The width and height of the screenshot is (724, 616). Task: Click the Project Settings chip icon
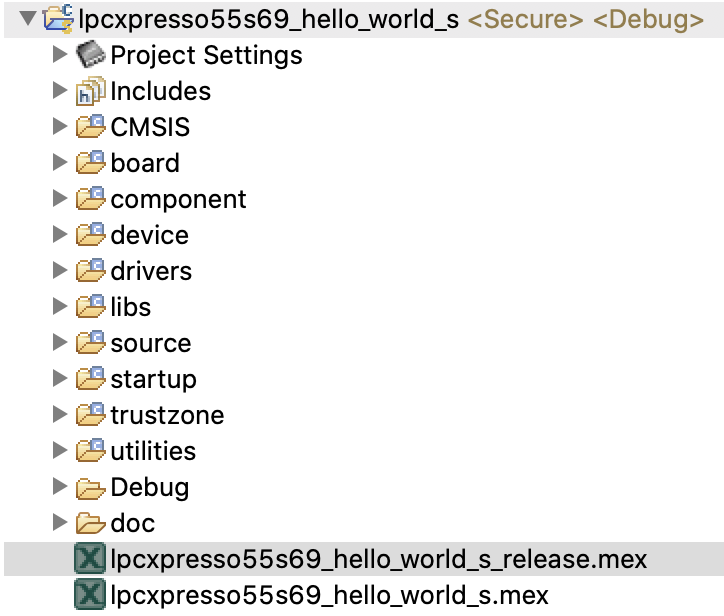[91, 55]
